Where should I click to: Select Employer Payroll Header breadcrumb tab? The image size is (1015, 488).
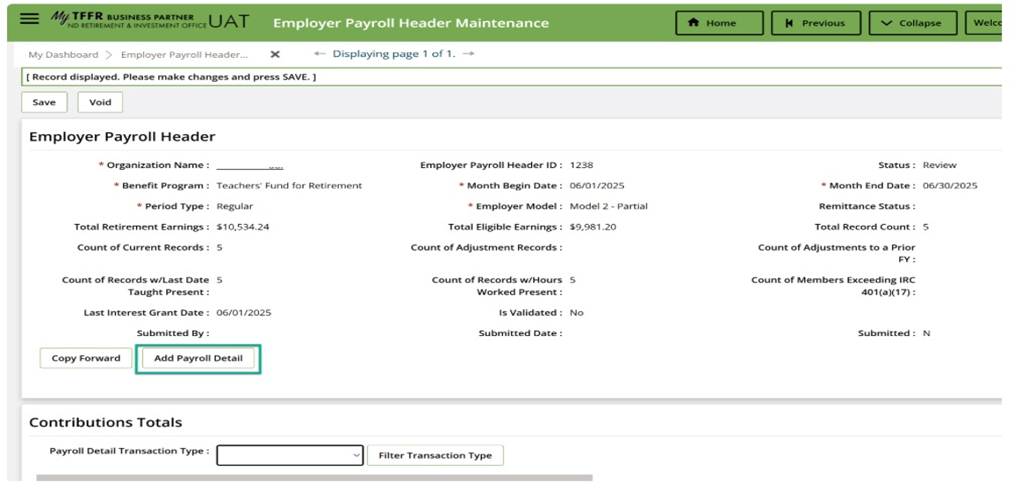coord(198,55)
